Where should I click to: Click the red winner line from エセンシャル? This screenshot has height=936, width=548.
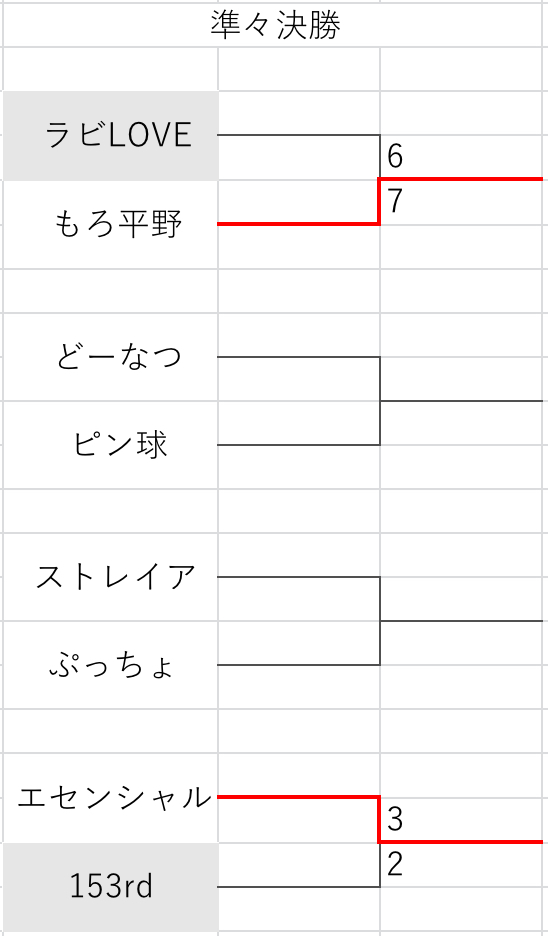click(298, 797)
